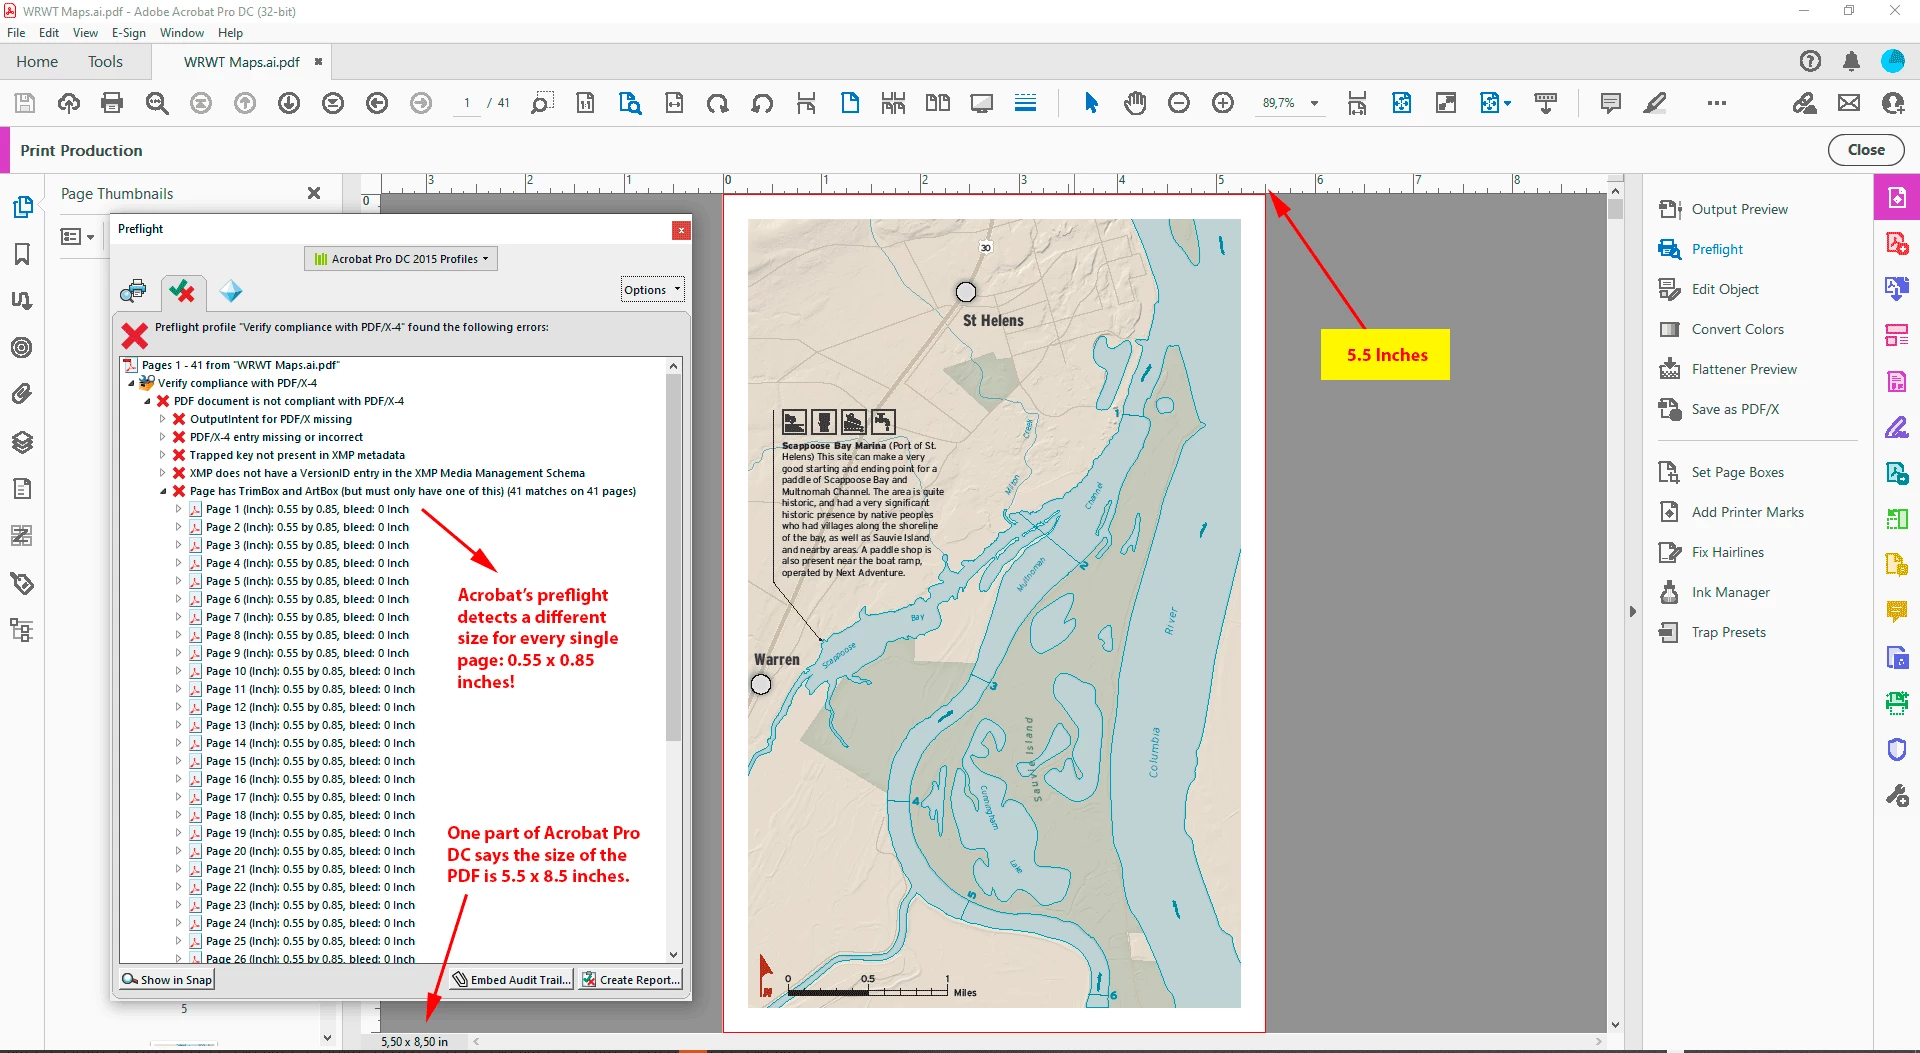The image size is (1920, 1053).
Task: Click the Preflight results vertical scrollbar
Action: coord(674,560)
